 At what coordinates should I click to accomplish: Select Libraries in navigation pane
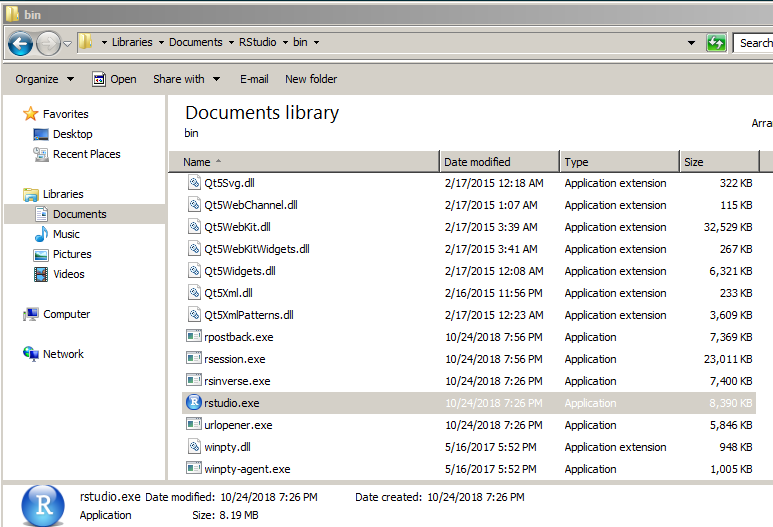tap(63, 194)
